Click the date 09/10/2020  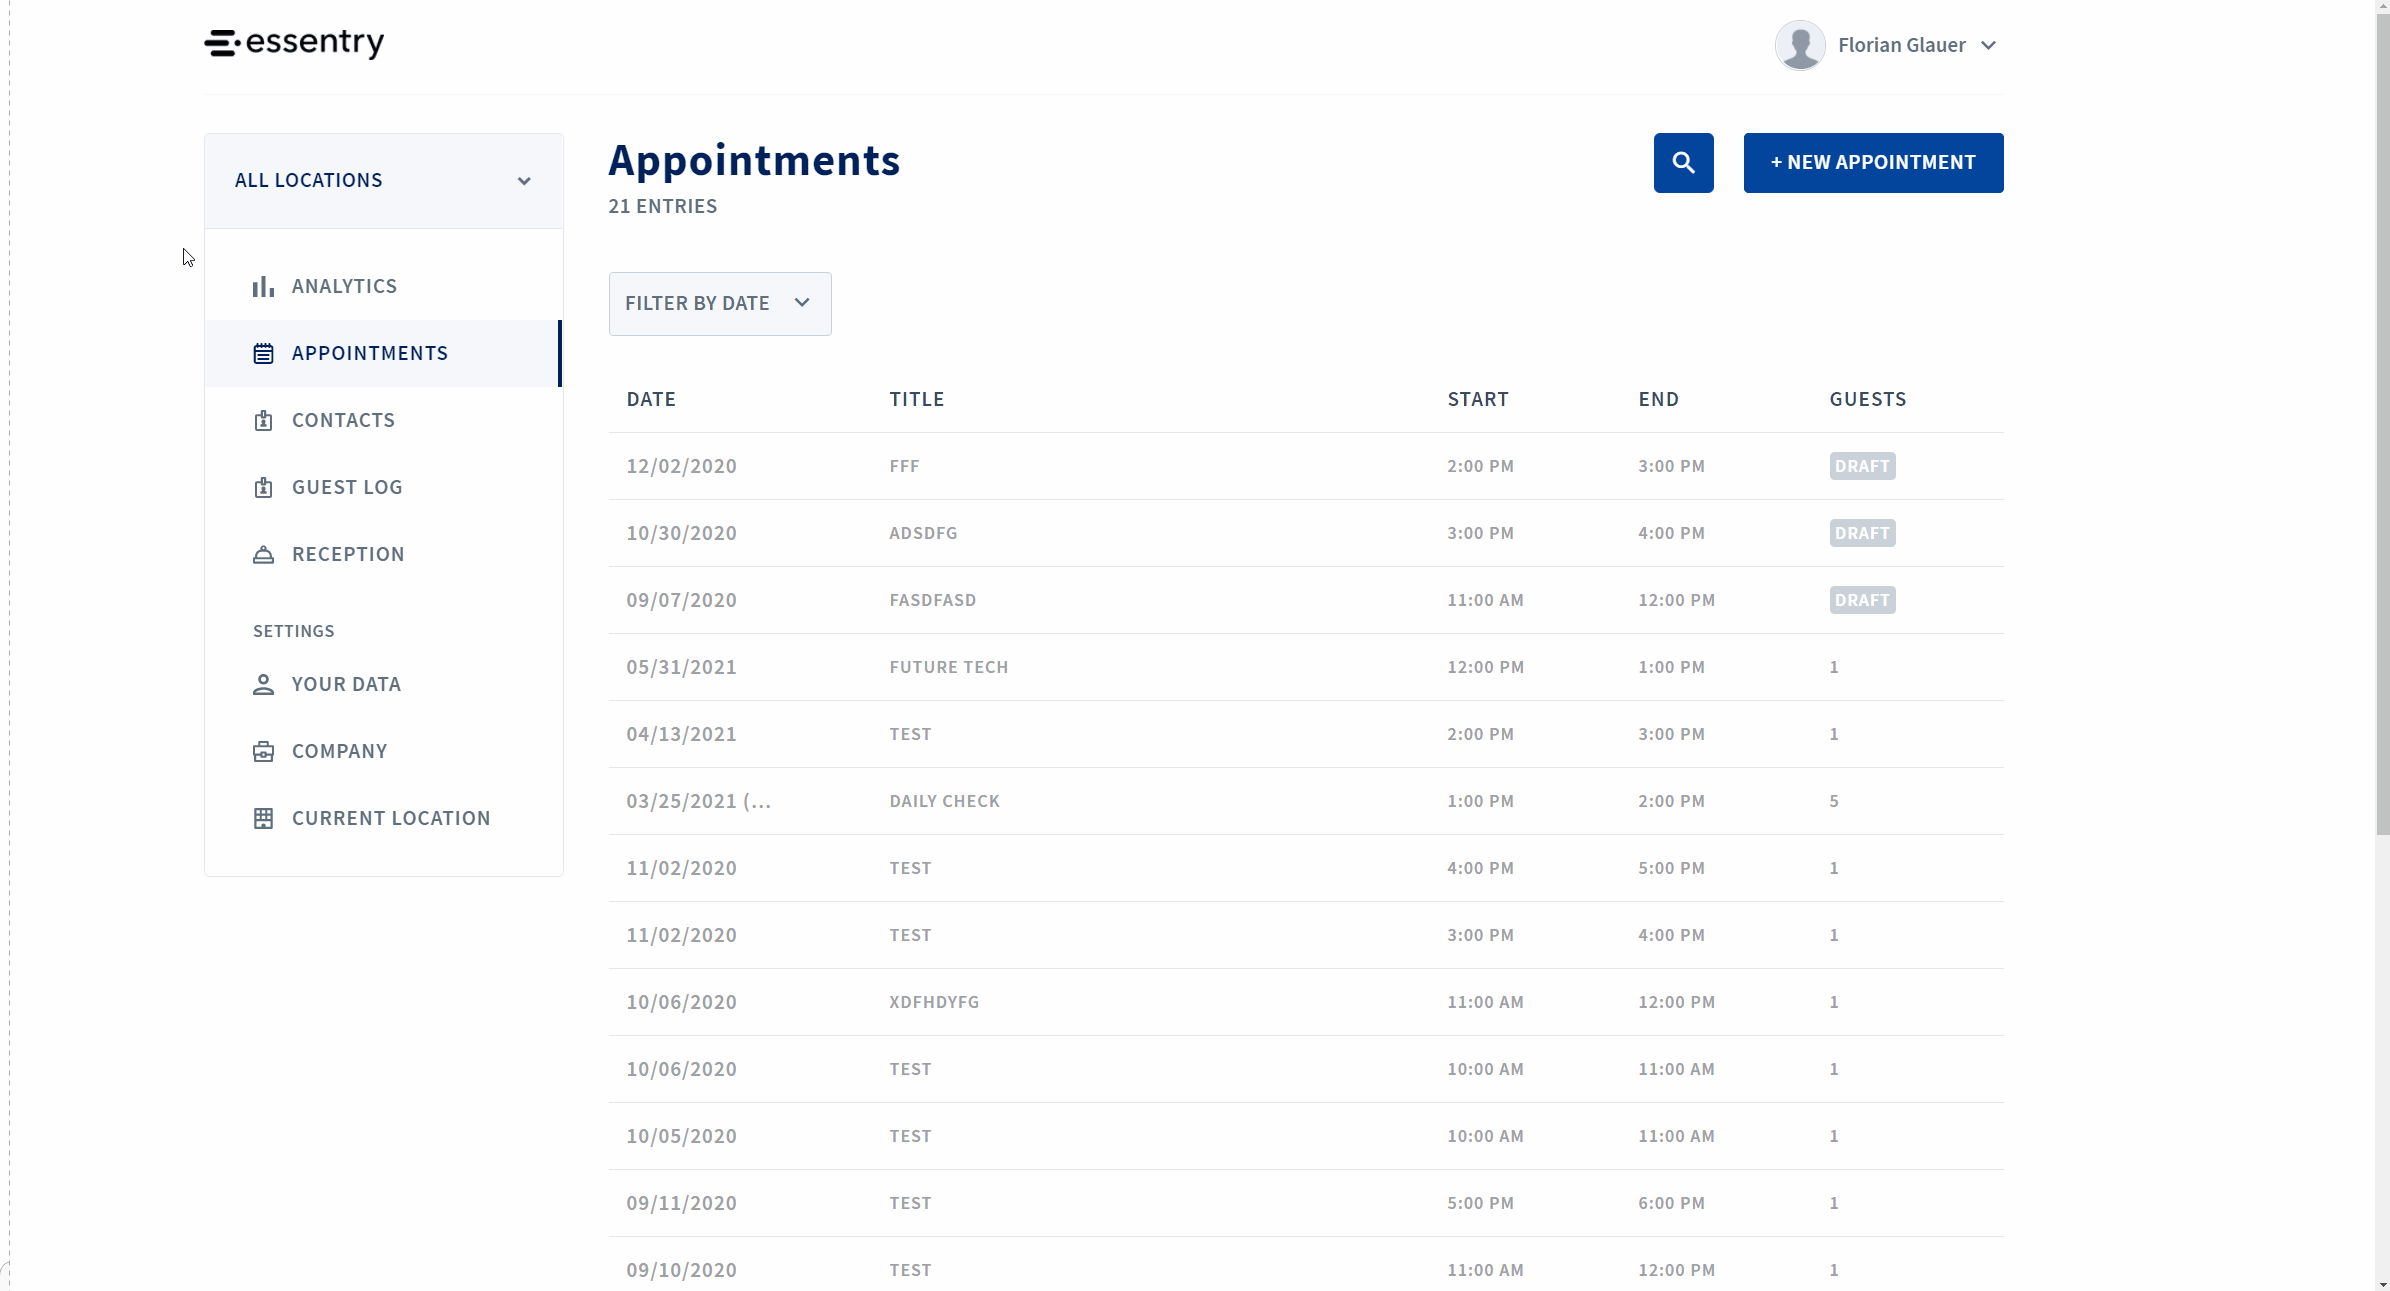[682, 1271]
